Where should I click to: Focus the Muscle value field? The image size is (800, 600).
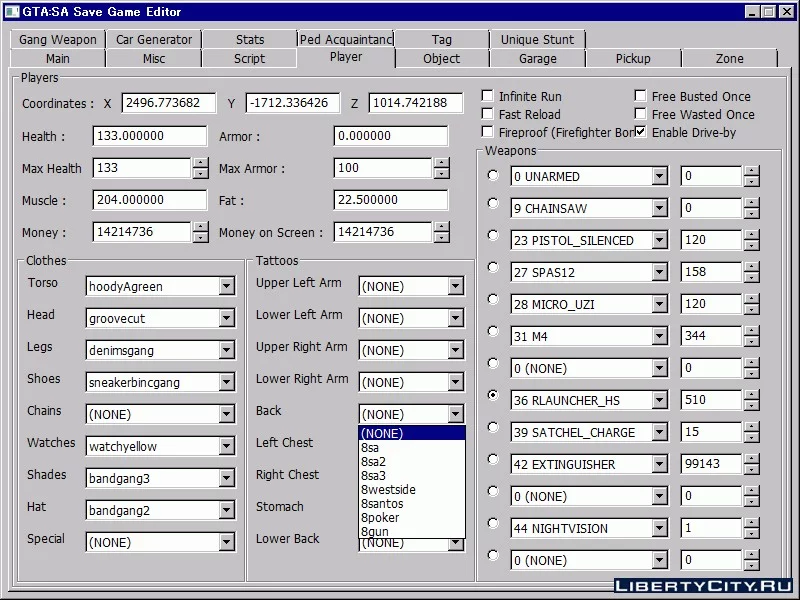tap(150, 199)
